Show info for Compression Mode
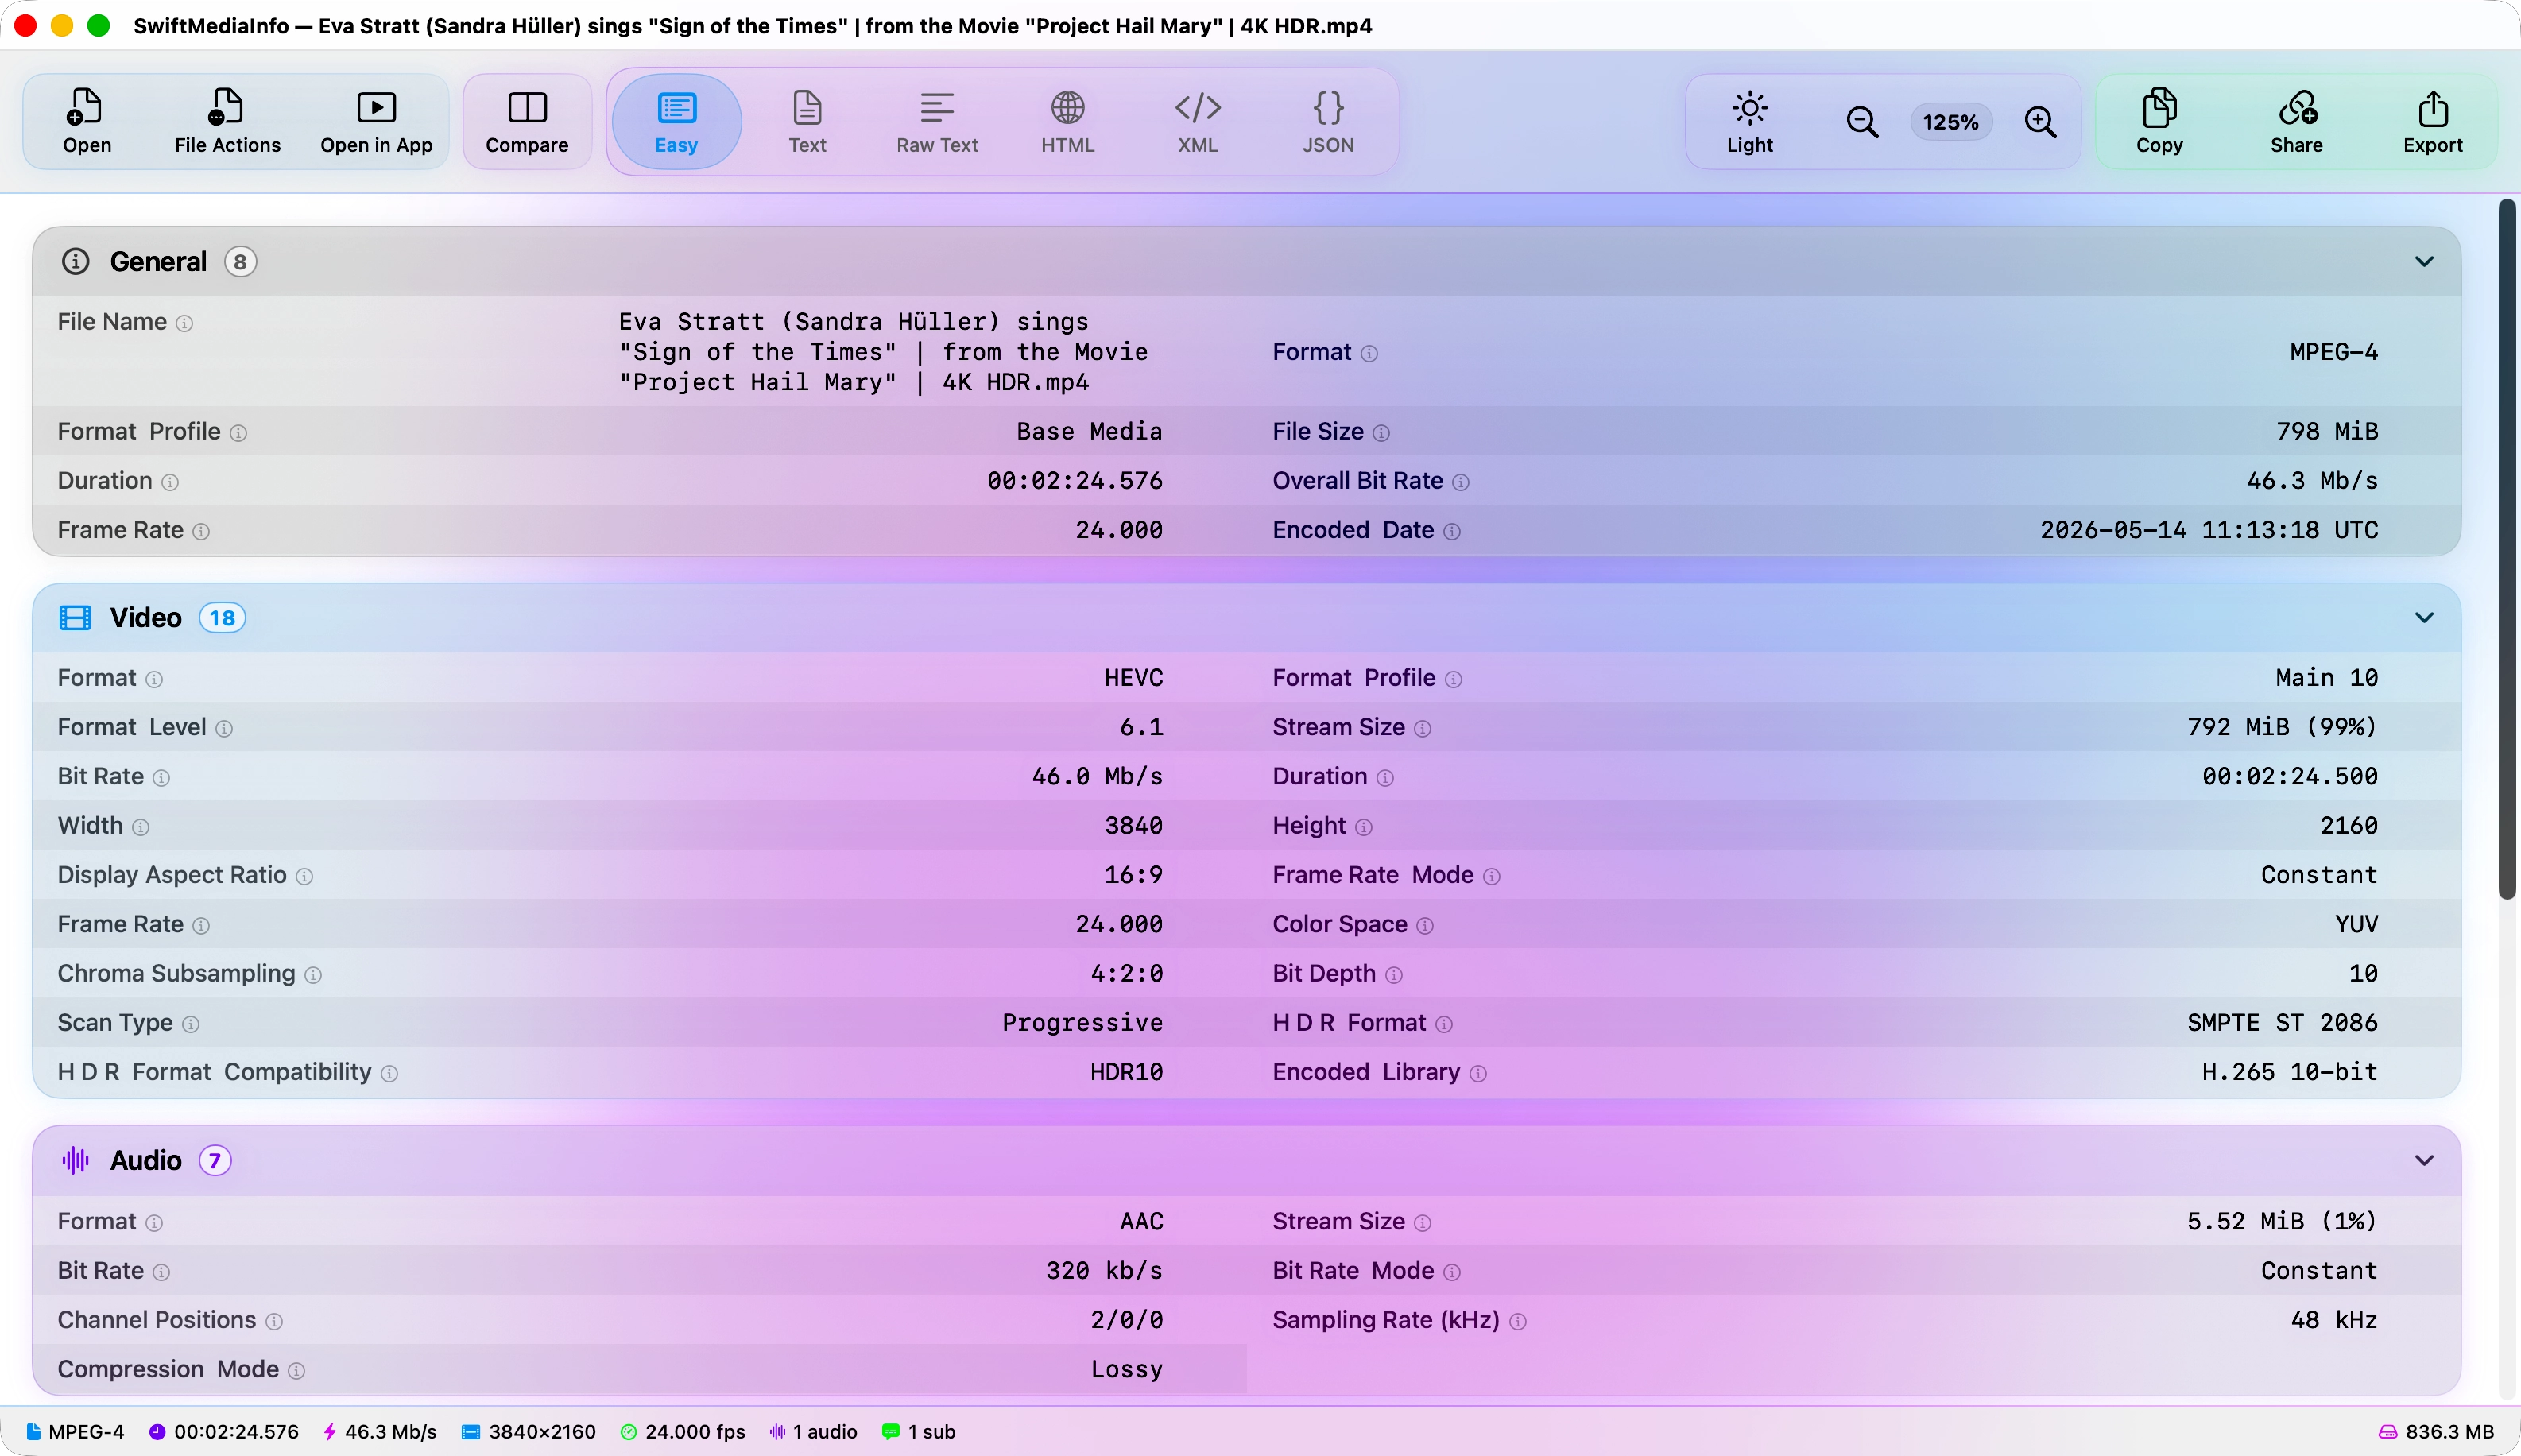Image resolution: width=2521 pixels, height=1456 pixels. point(296,1371)
